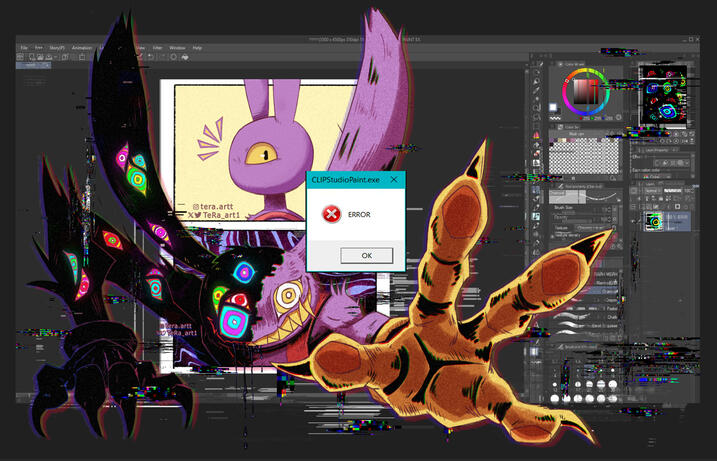
Task: Select the layer thumbnail with neon eye
Action: coord(654,222)
